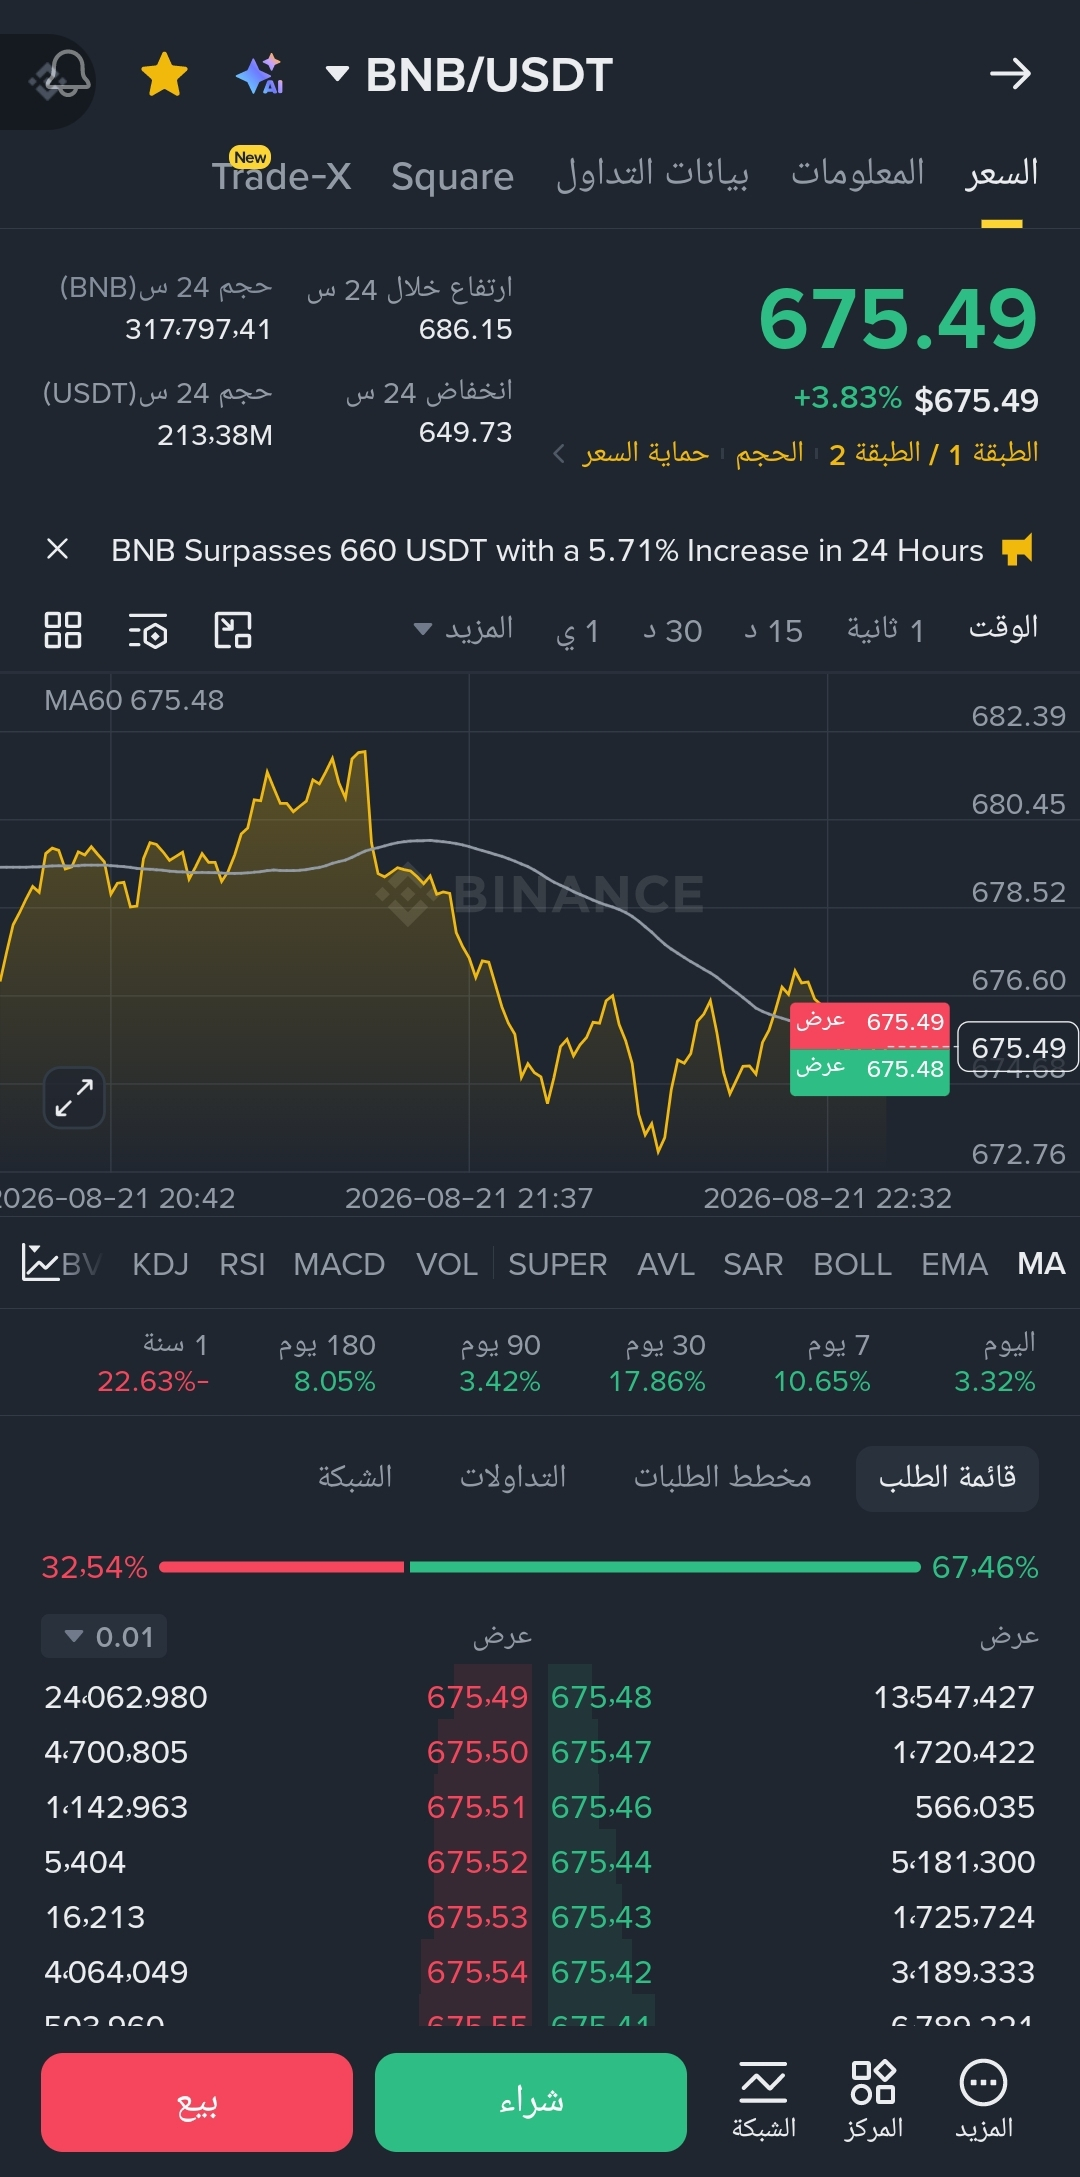Expand the المزيد timeframe dropdown
1080x2177 pixels.
[x=464, y=629]
